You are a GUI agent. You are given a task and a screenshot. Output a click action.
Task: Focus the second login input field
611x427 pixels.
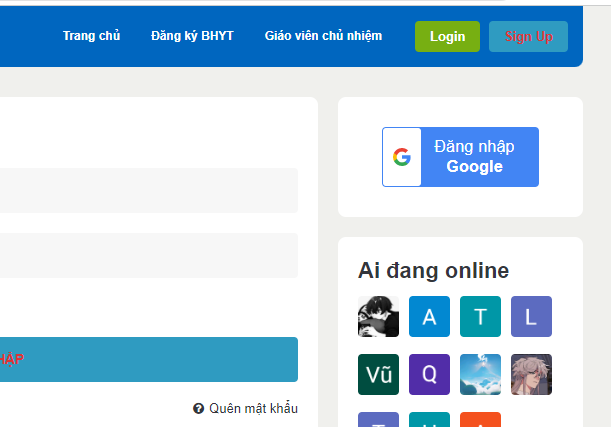(148, 256)
